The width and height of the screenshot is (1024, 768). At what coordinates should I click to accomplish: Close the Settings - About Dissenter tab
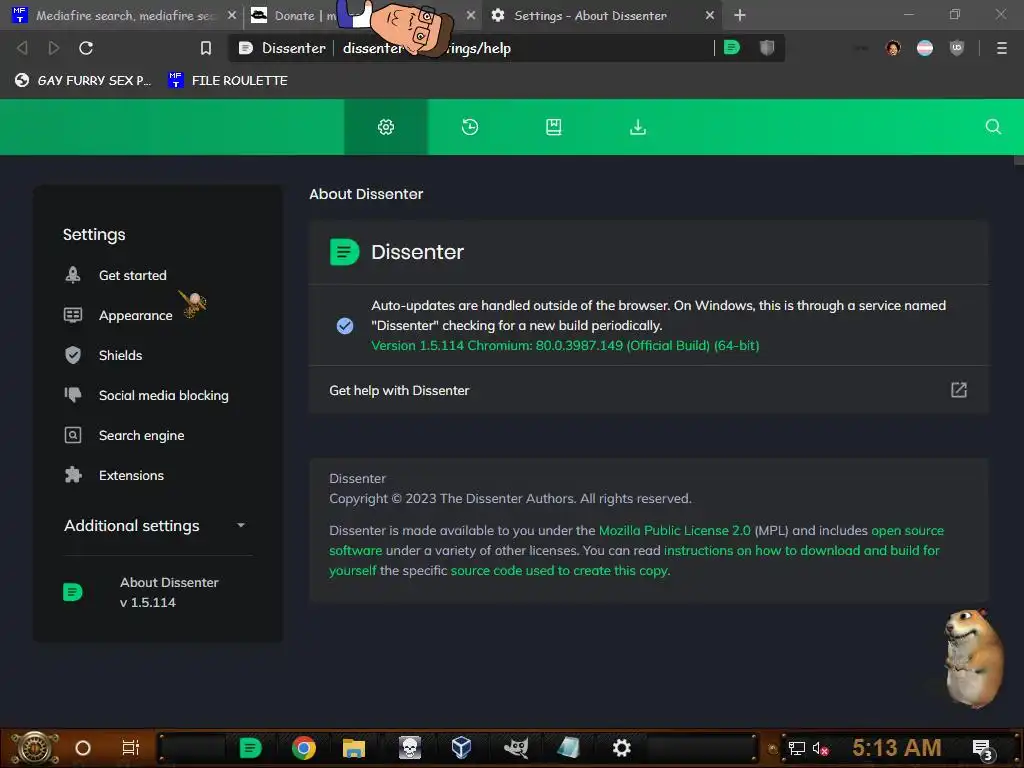[x=710, y=15]
